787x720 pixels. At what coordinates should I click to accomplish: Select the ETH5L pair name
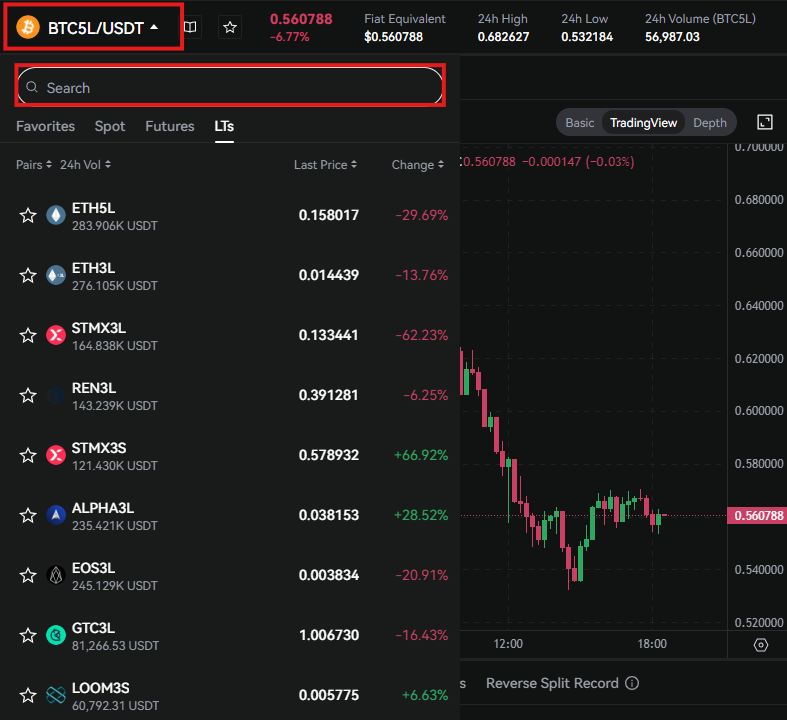(x=93, y=208)
